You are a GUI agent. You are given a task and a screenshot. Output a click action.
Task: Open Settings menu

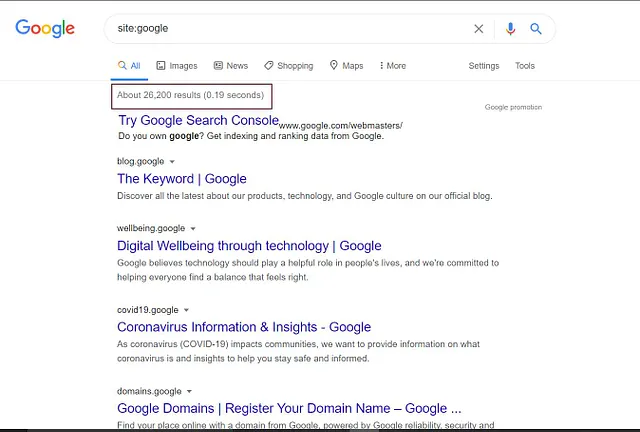[x=484, y=66]
